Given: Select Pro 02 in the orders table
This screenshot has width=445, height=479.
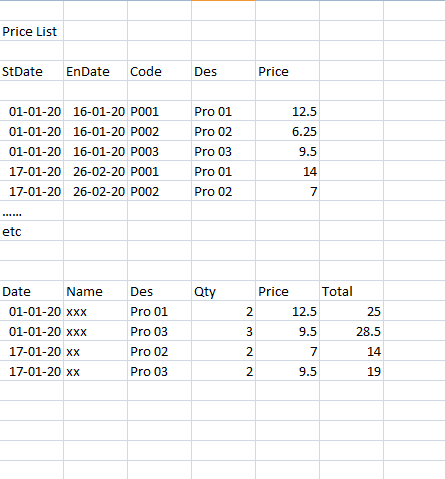Looking at the screenshot, I should [x=159, y=351].
